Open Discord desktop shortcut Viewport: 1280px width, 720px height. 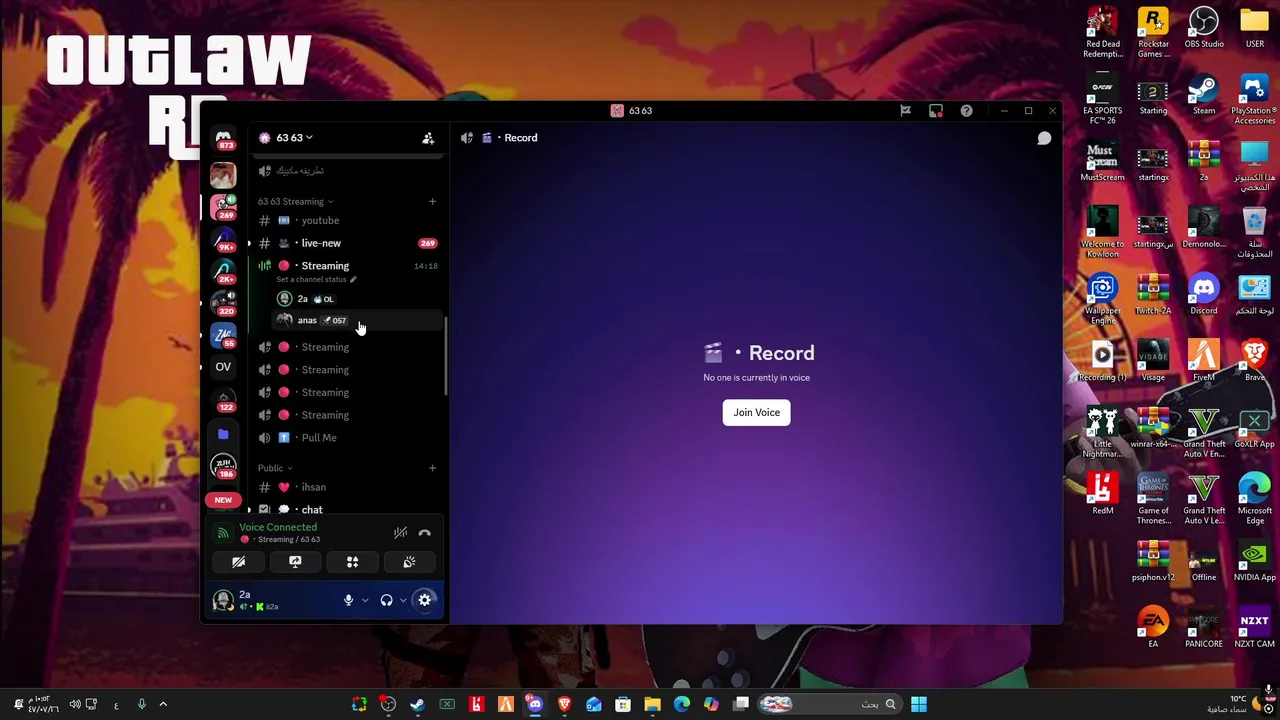coord(1204,295)
